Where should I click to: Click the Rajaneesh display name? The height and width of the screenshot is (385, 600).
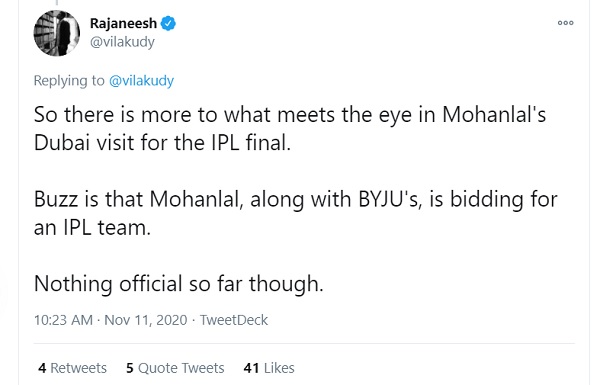point(123,23)
